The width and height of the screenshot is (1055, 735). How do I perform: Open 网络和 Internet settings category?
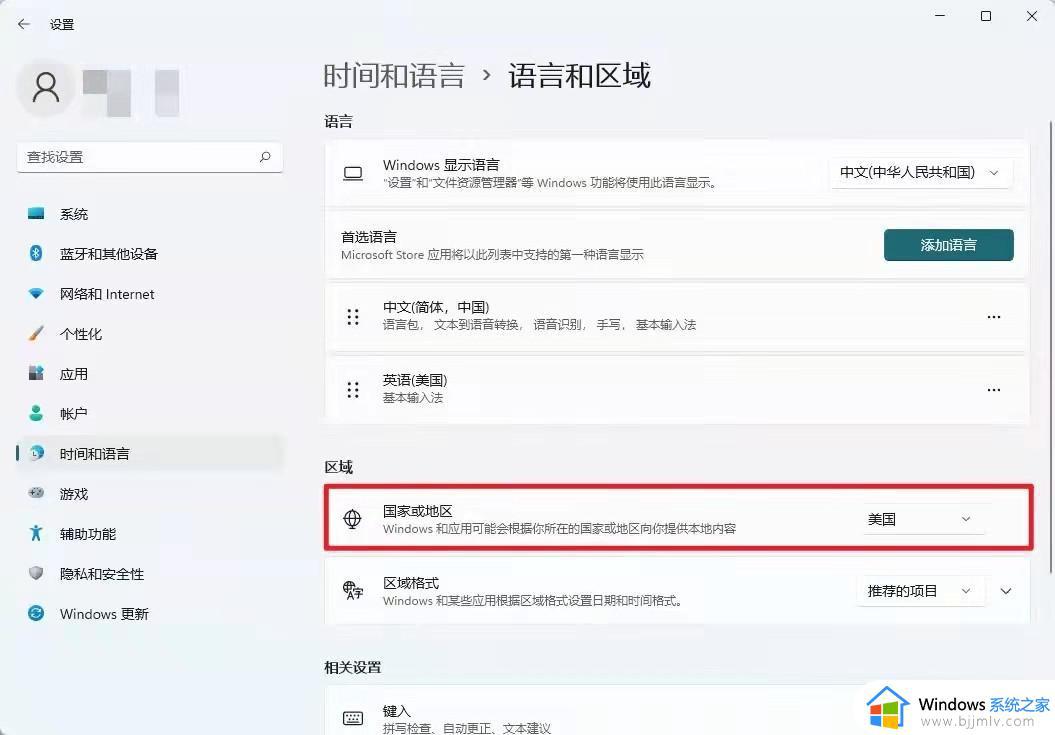(149, 294)
